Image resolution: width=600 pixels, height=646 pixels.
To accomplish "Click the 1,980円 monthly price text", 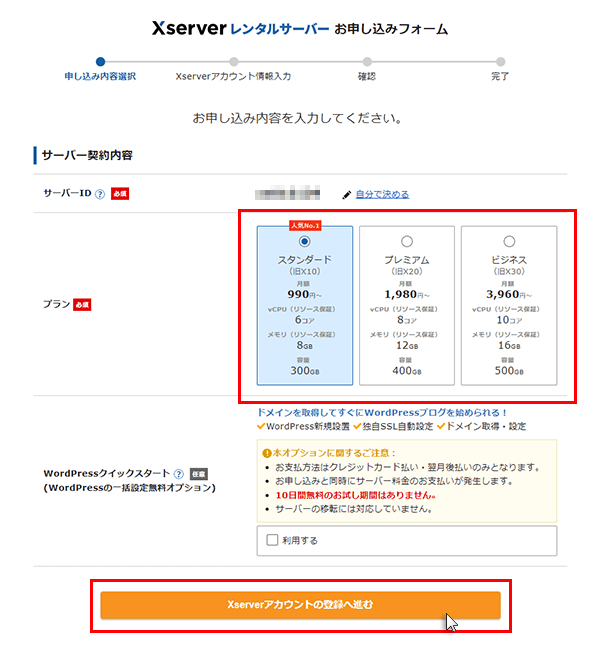I will pyautogui.click(x=407, y=294).
